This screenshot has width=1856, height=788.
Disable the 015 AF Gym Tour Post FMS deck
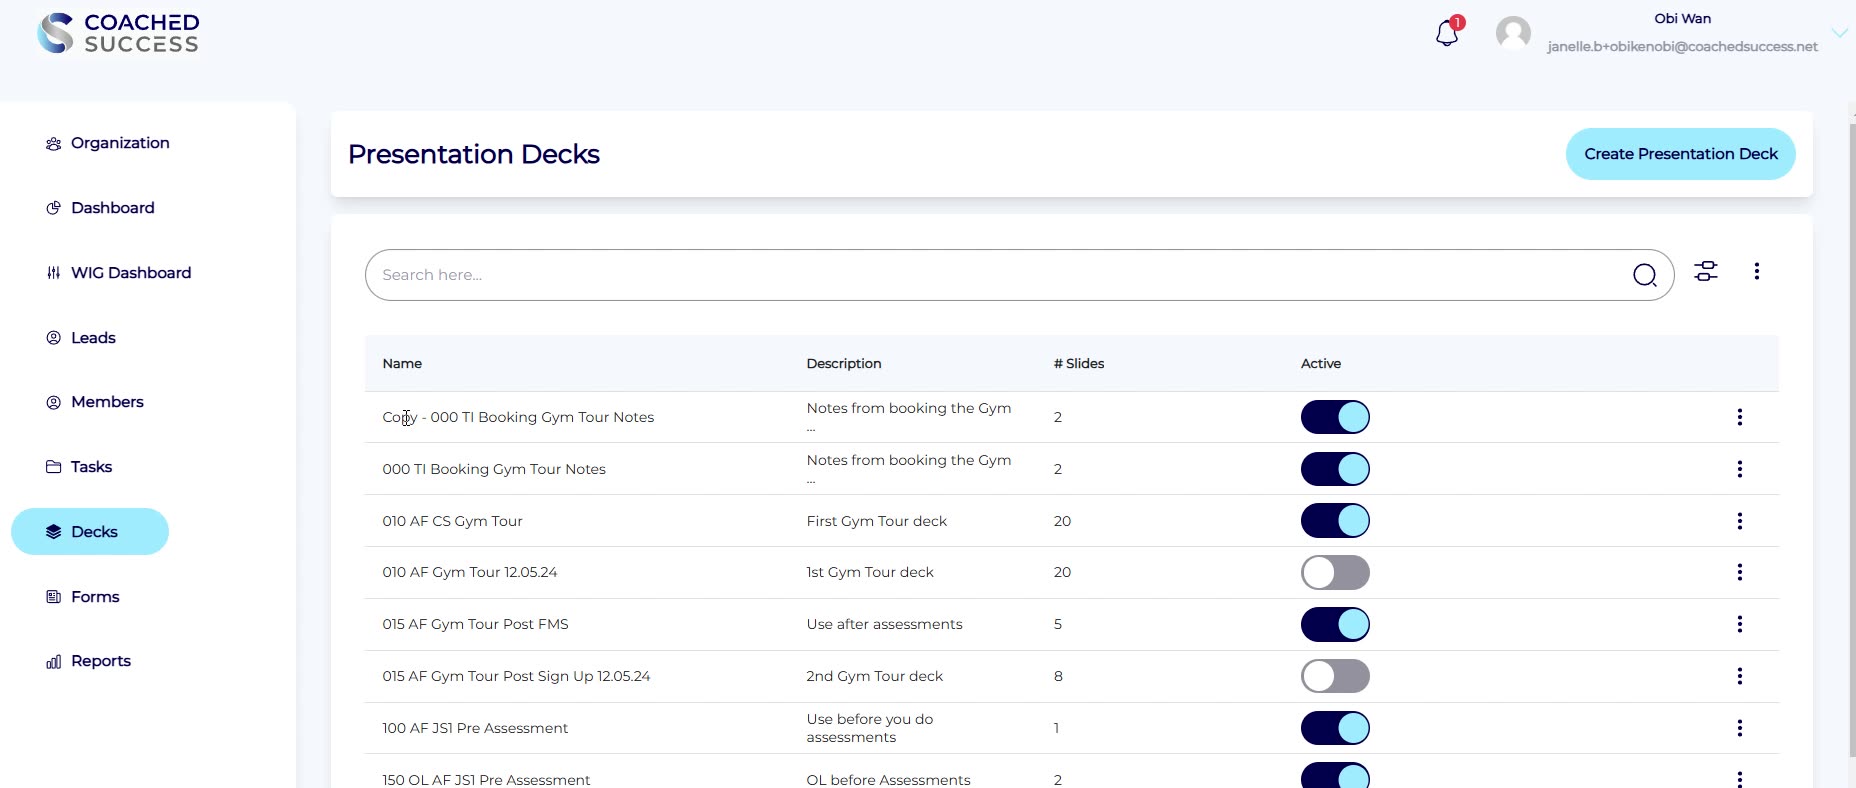tap(1335, 624)
